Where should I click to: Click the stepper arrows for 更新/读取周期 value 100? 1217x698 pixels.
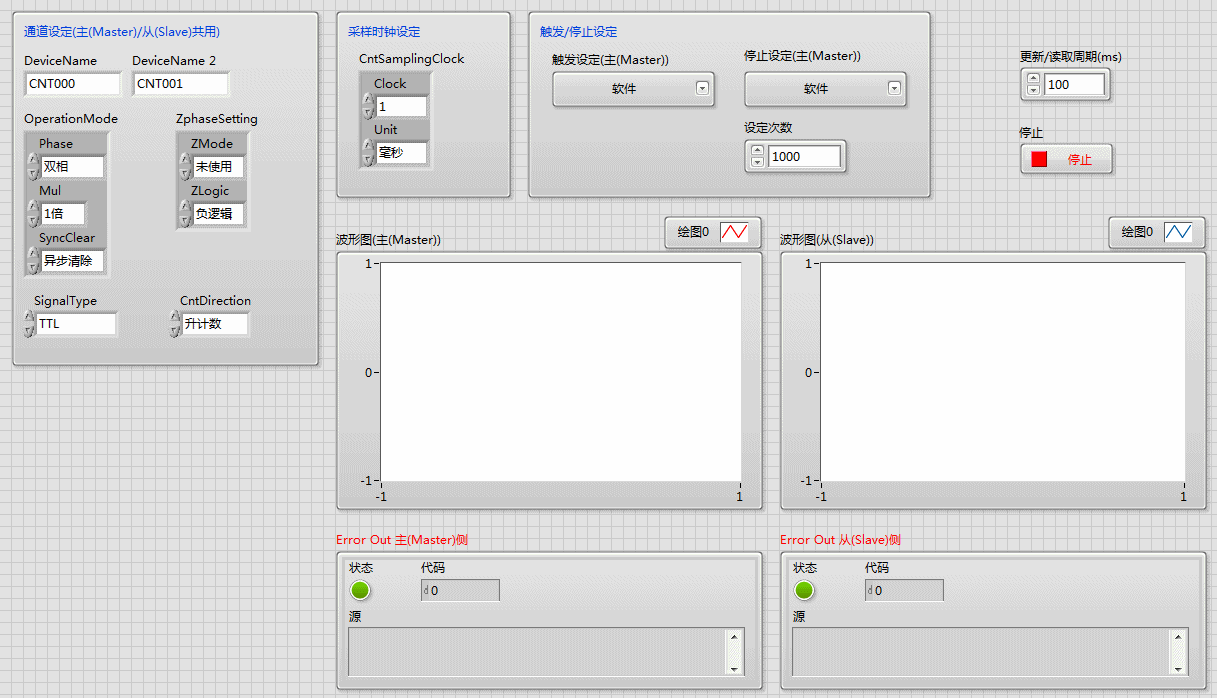click(1033, 85)
